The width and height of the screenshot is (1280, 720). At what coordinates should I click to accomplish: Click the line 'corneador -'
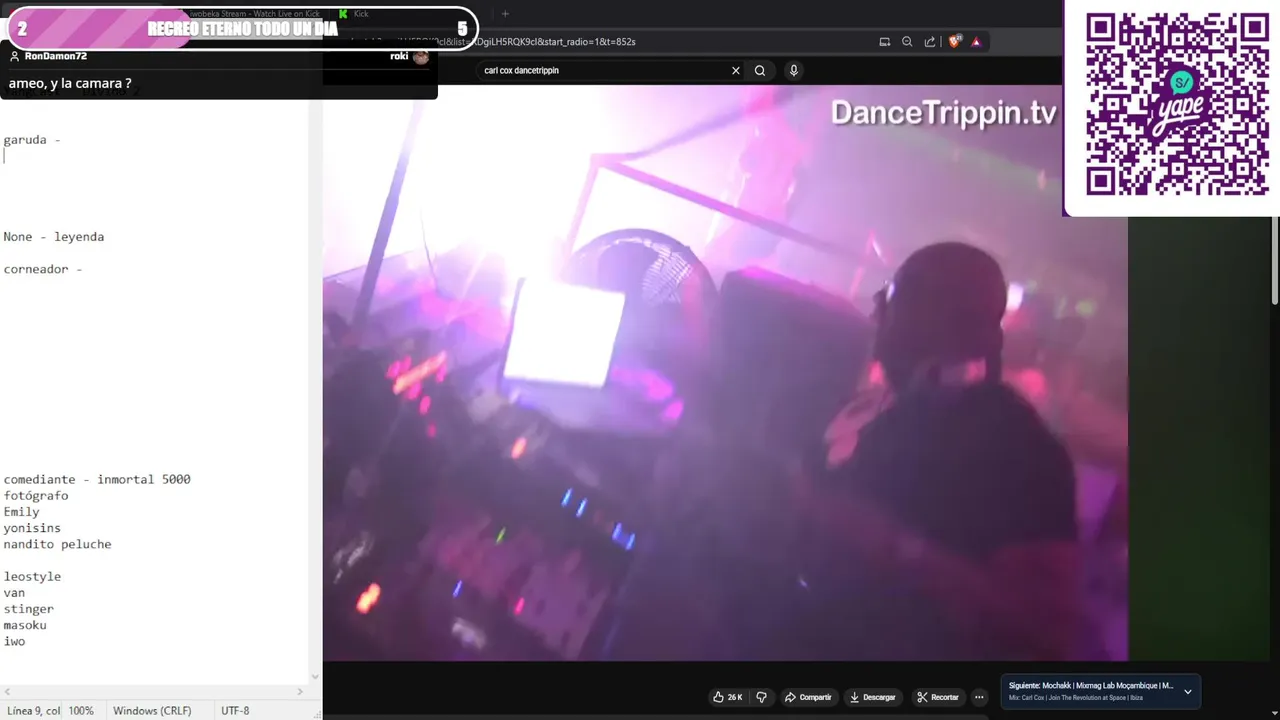coord(43,269)
